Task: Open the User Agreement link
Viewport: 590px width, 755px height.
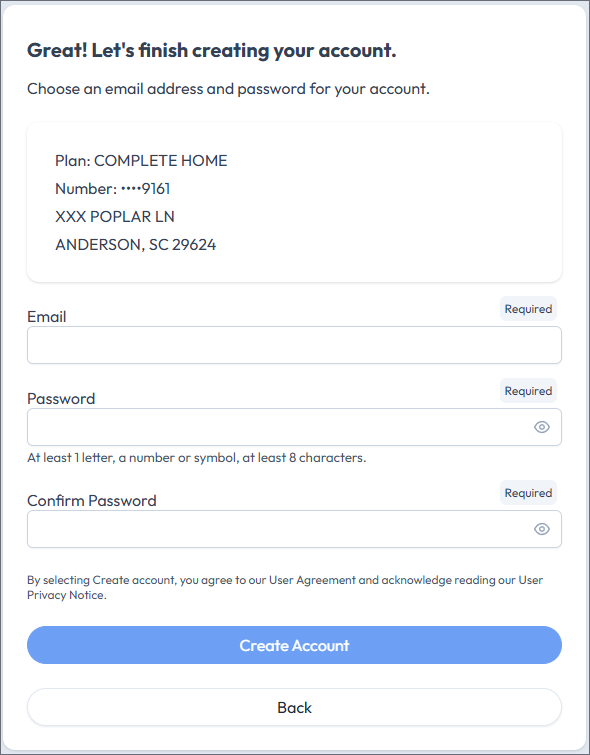Action: [312, 580]
